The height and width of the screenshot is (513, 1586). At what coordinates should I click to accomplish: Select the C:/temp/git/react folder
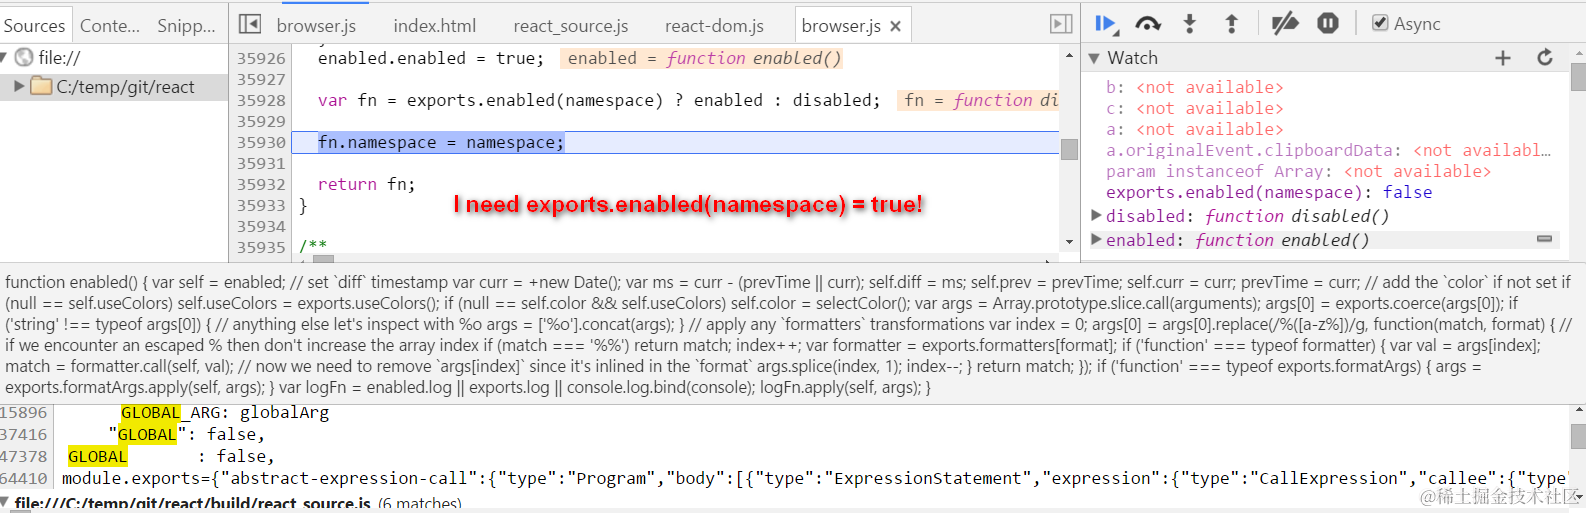click(x=125, y=87)
